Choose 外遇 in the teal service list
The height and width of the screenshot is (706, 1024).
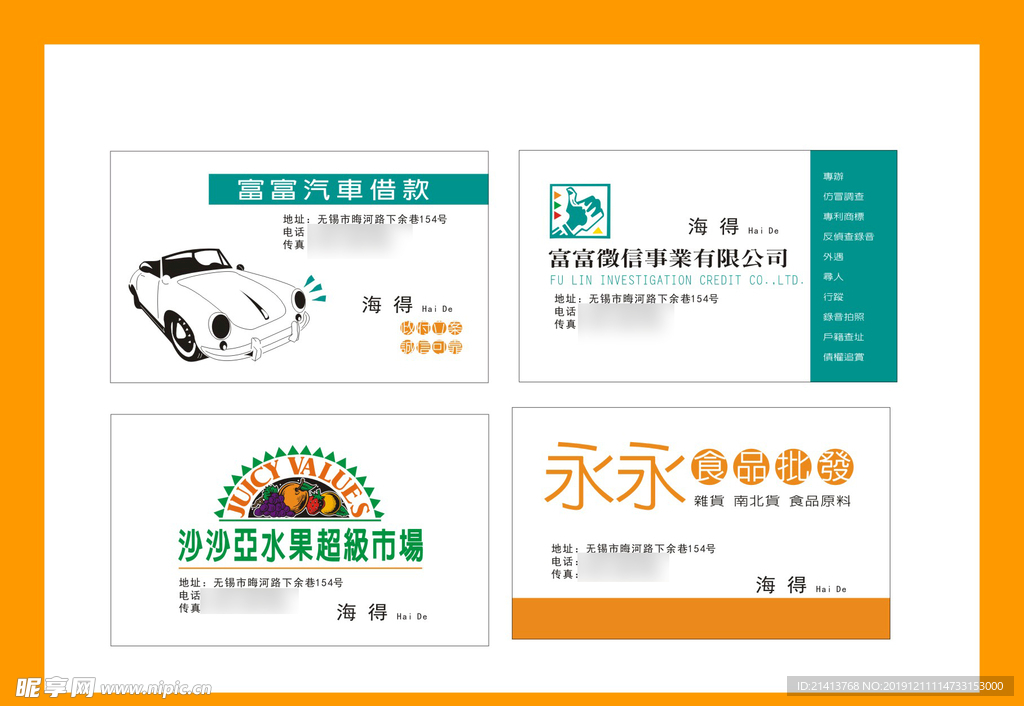coord(833,256)
